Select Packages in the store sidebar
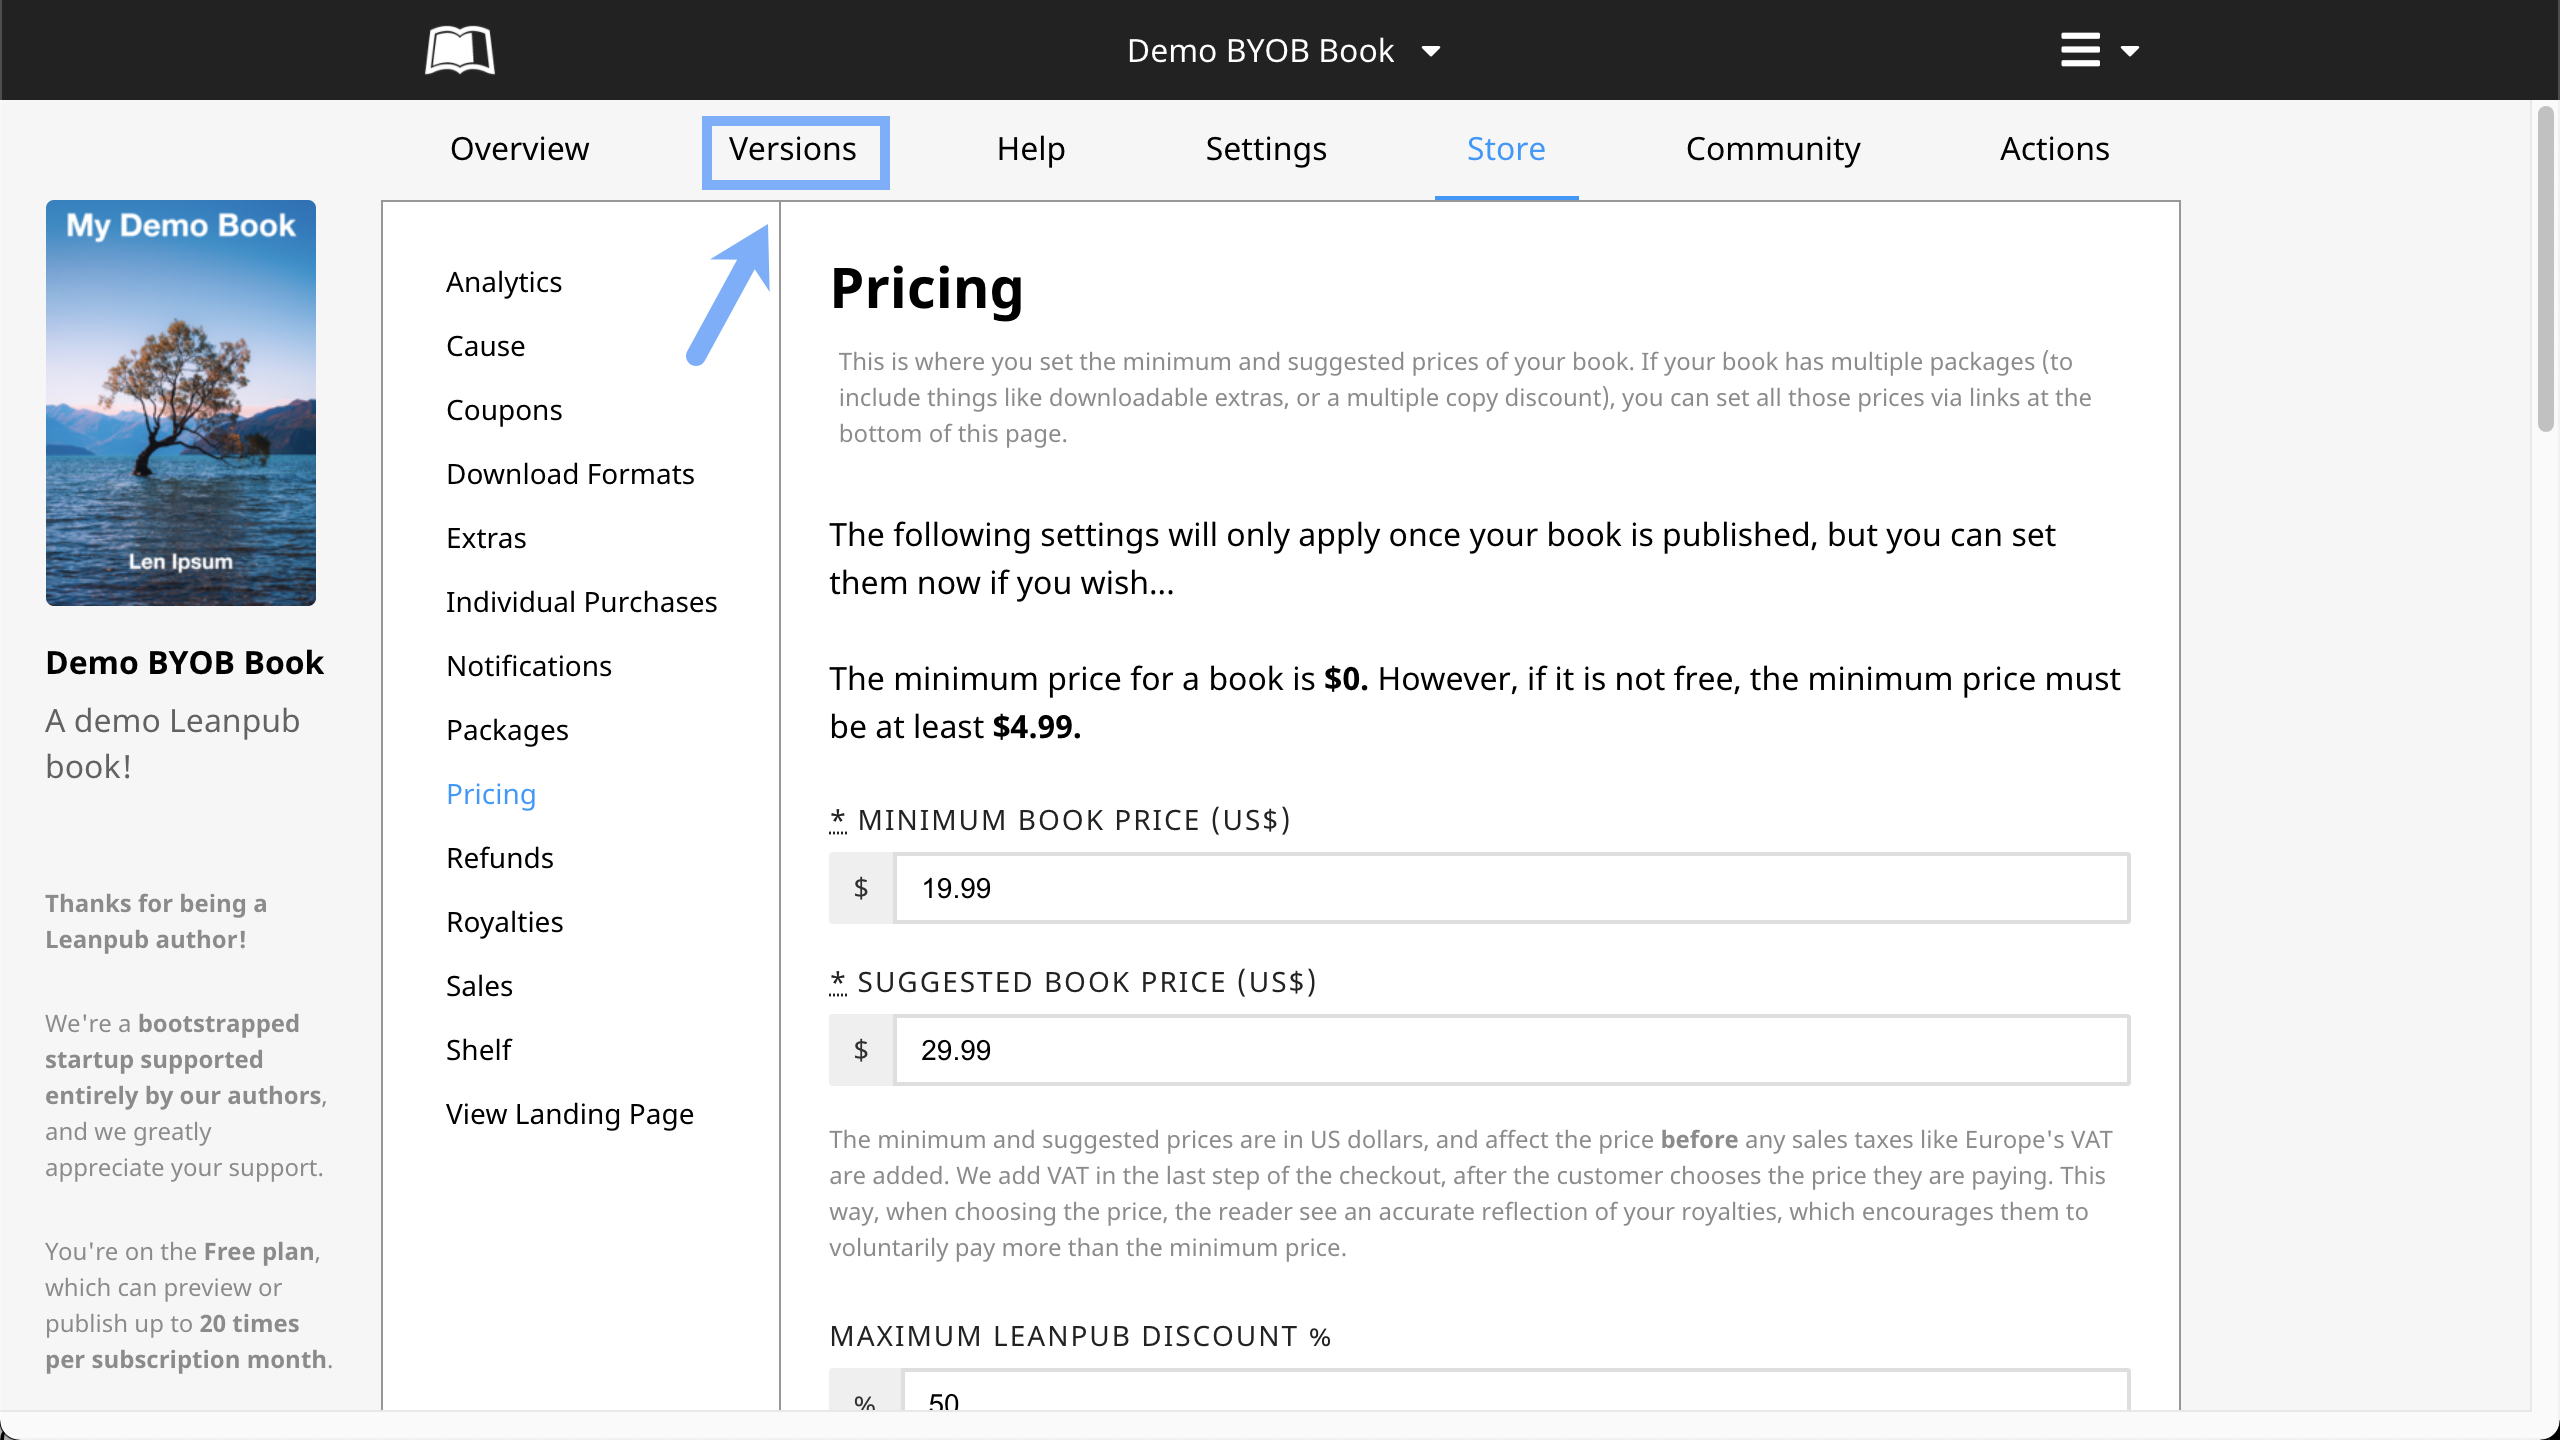Image resolution: width=2560 pixels, height=1440 pixels. click(x=507, y=730)
